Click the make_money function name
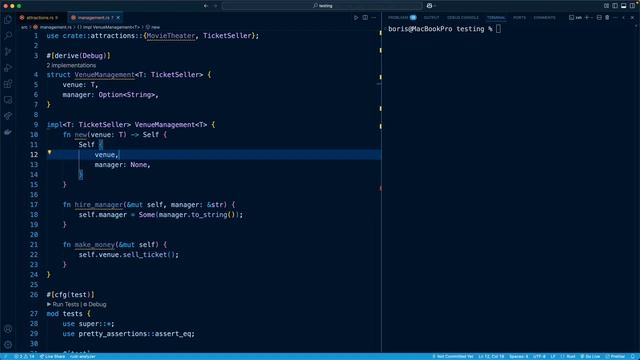This screenshot has height=360, width=640. tap(94, 244)
